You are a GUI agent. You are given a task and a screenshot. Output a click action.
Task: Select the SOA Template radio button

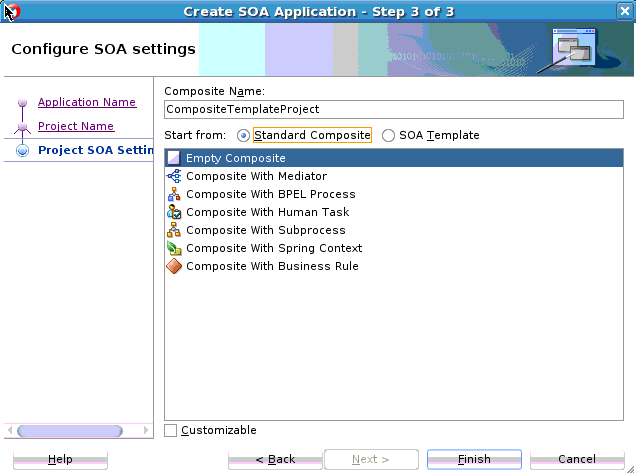[389, 135]
